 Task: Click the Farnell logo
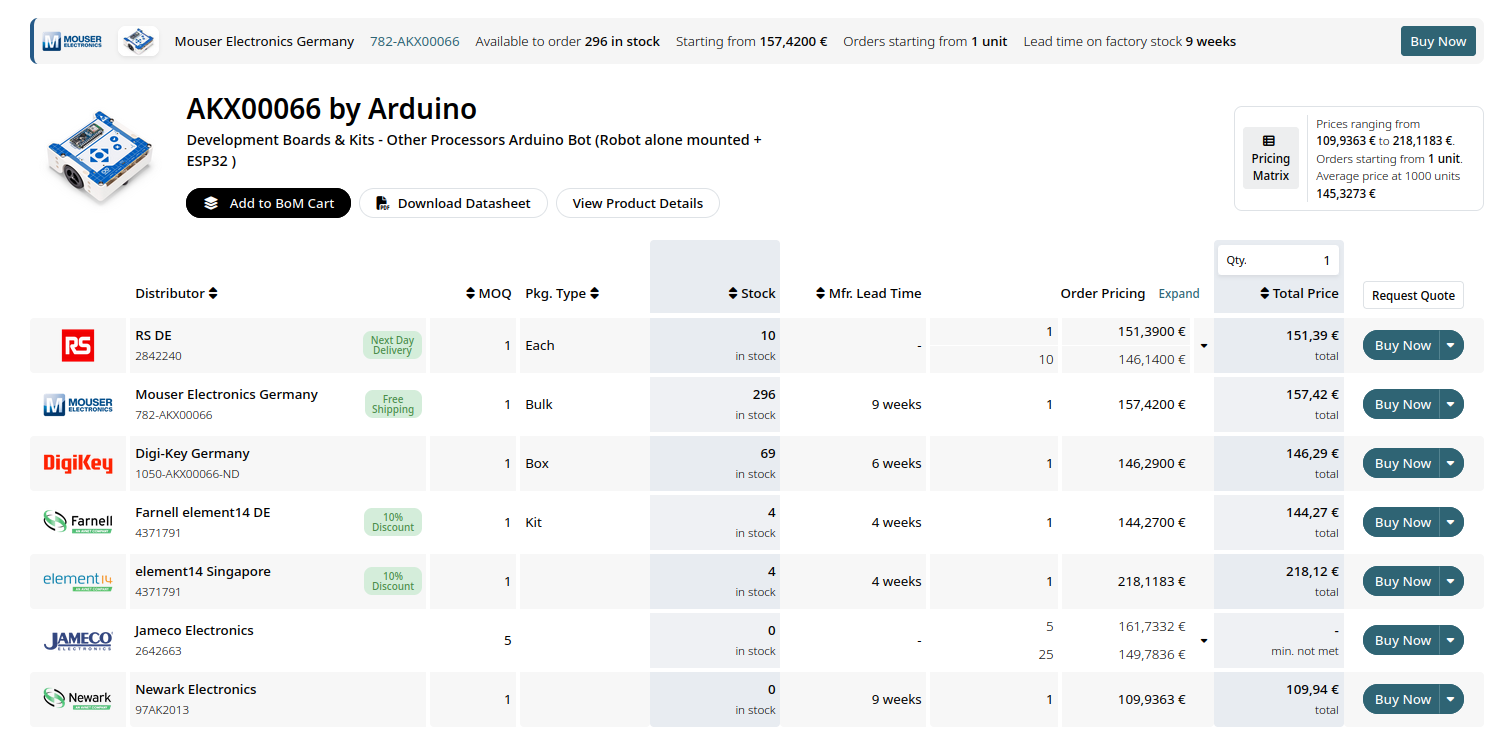coord(78,523)
